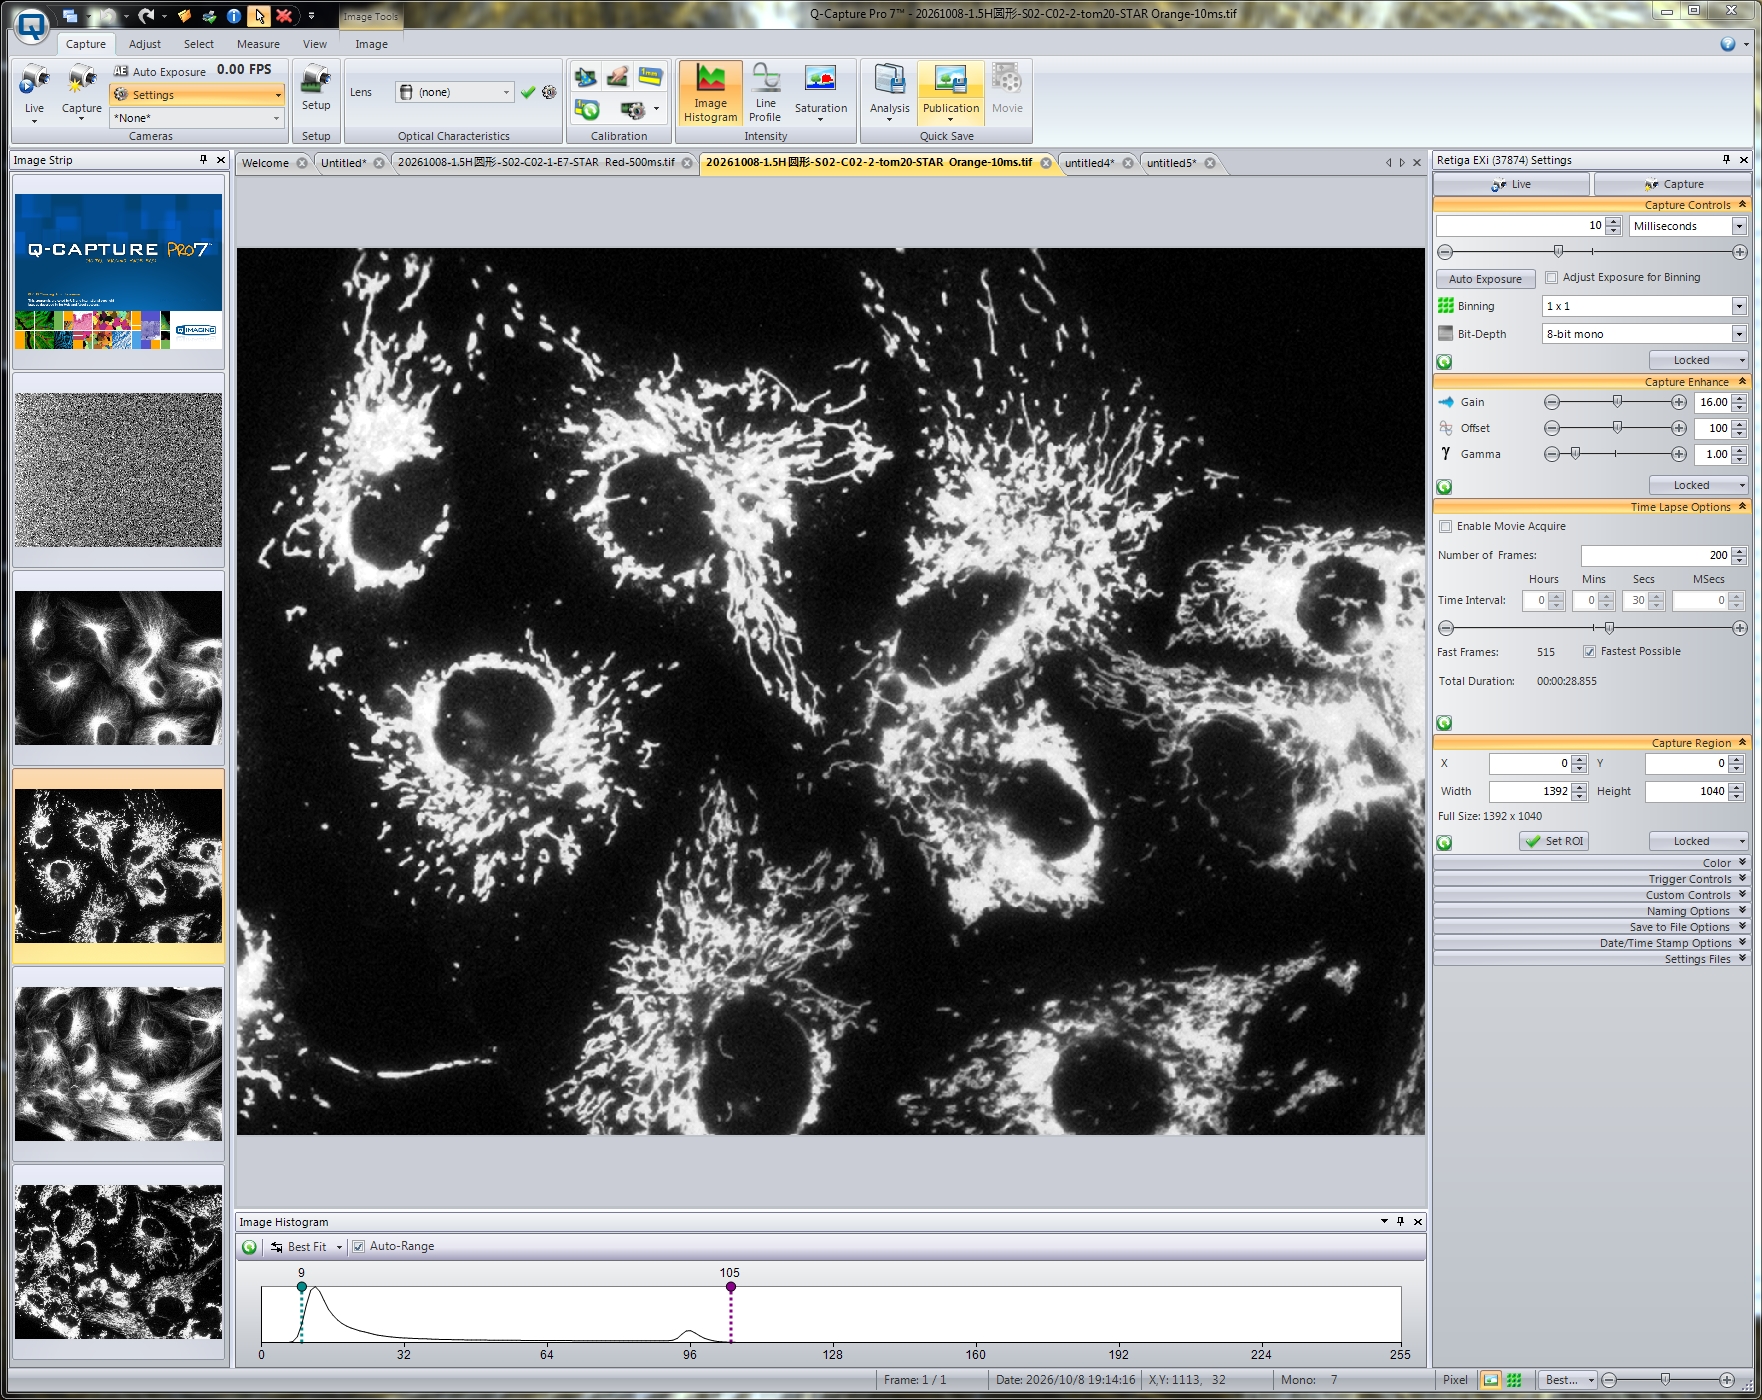The width and height of the screenshot is (1762, 1400).
Task: Click the Capture button in Retiga settings
Action: click(1672, 184)
